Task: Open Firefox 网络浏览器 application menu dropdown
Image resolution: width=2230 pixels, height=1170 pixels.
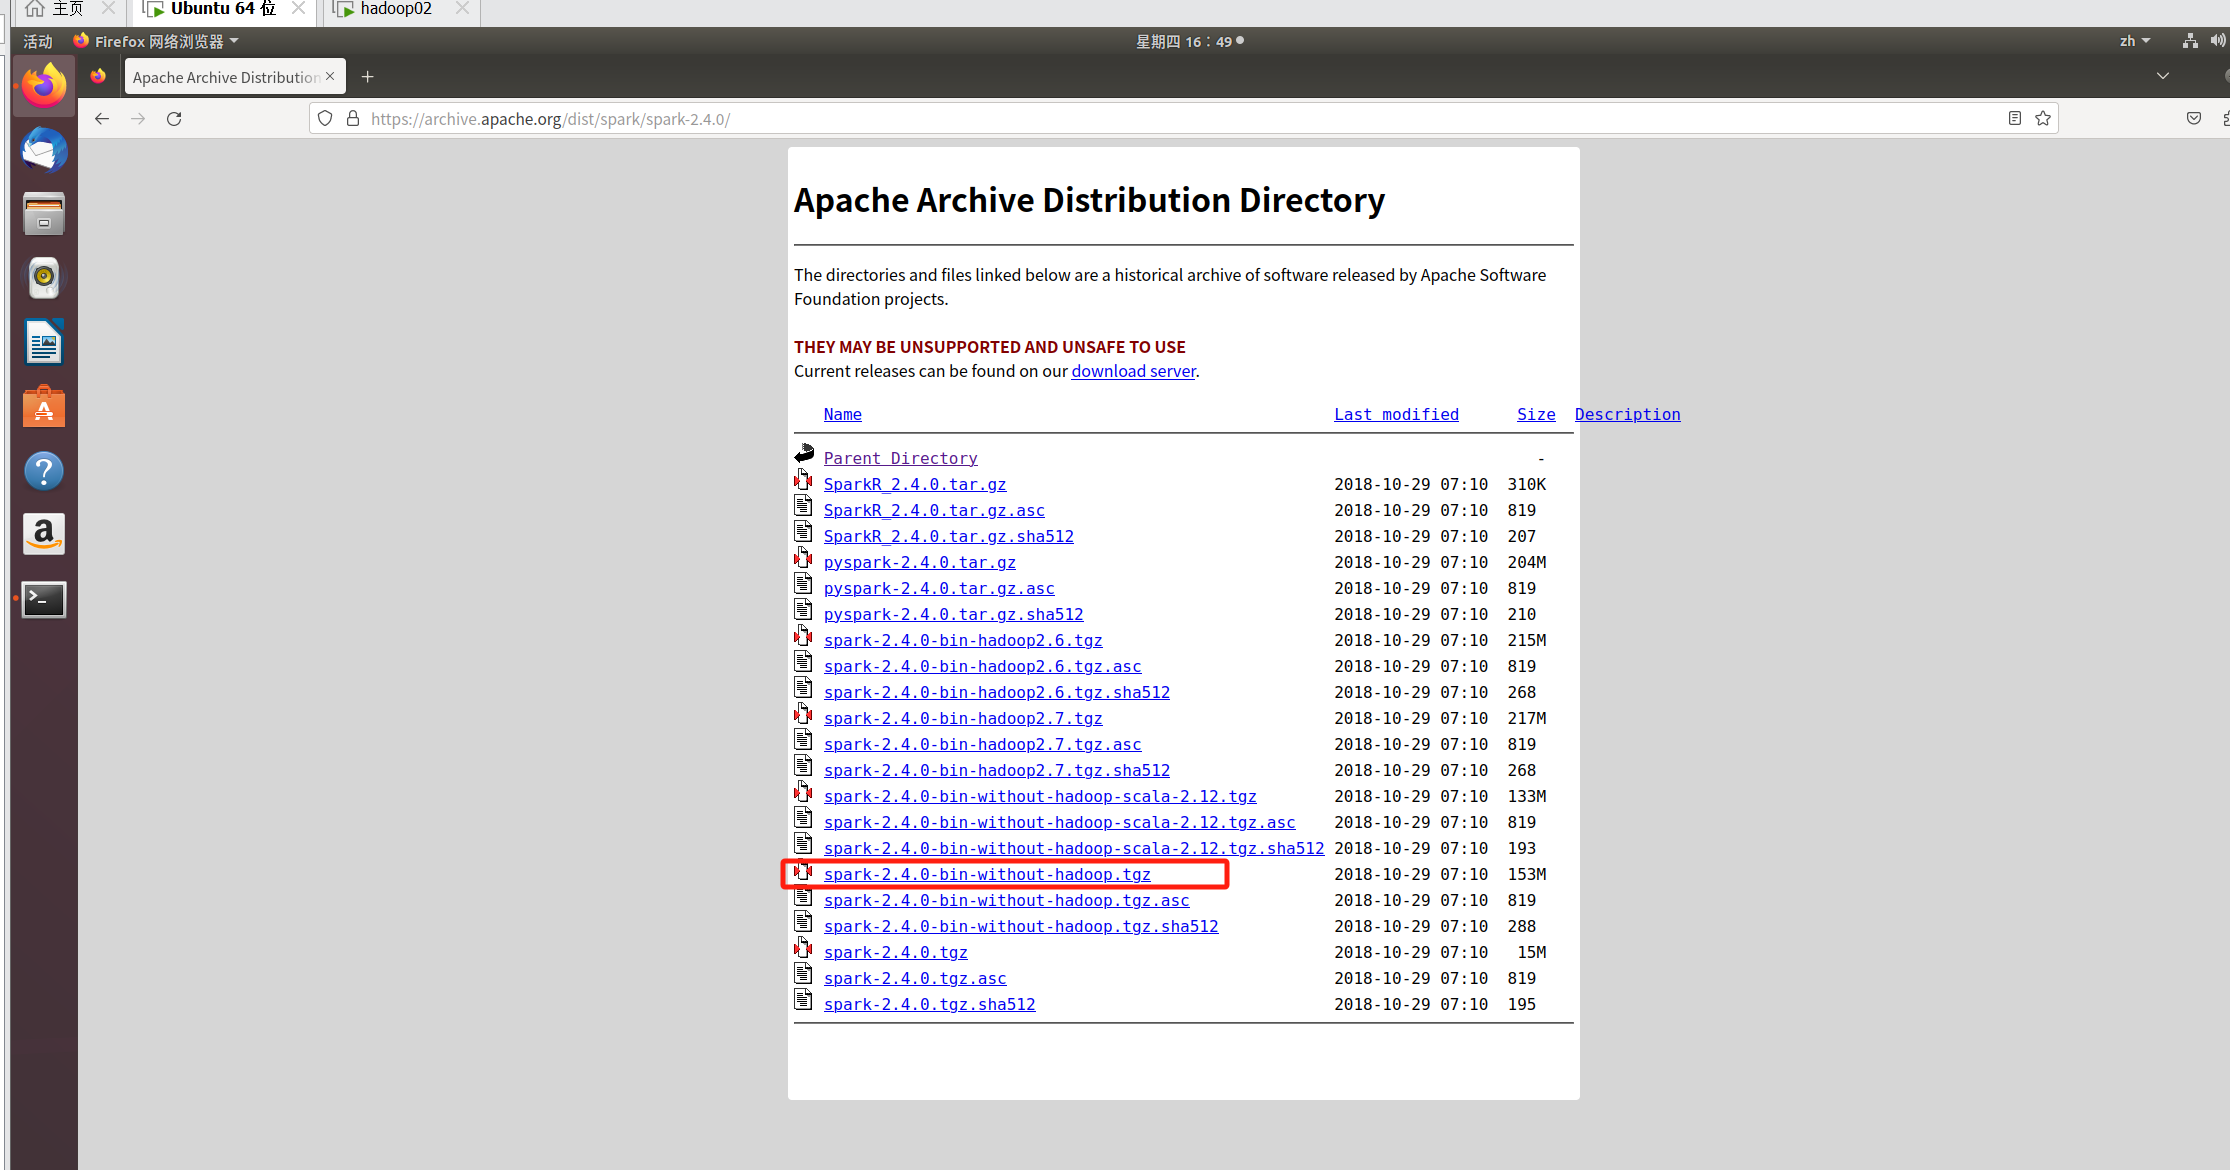Action: (x=158, y=41)
